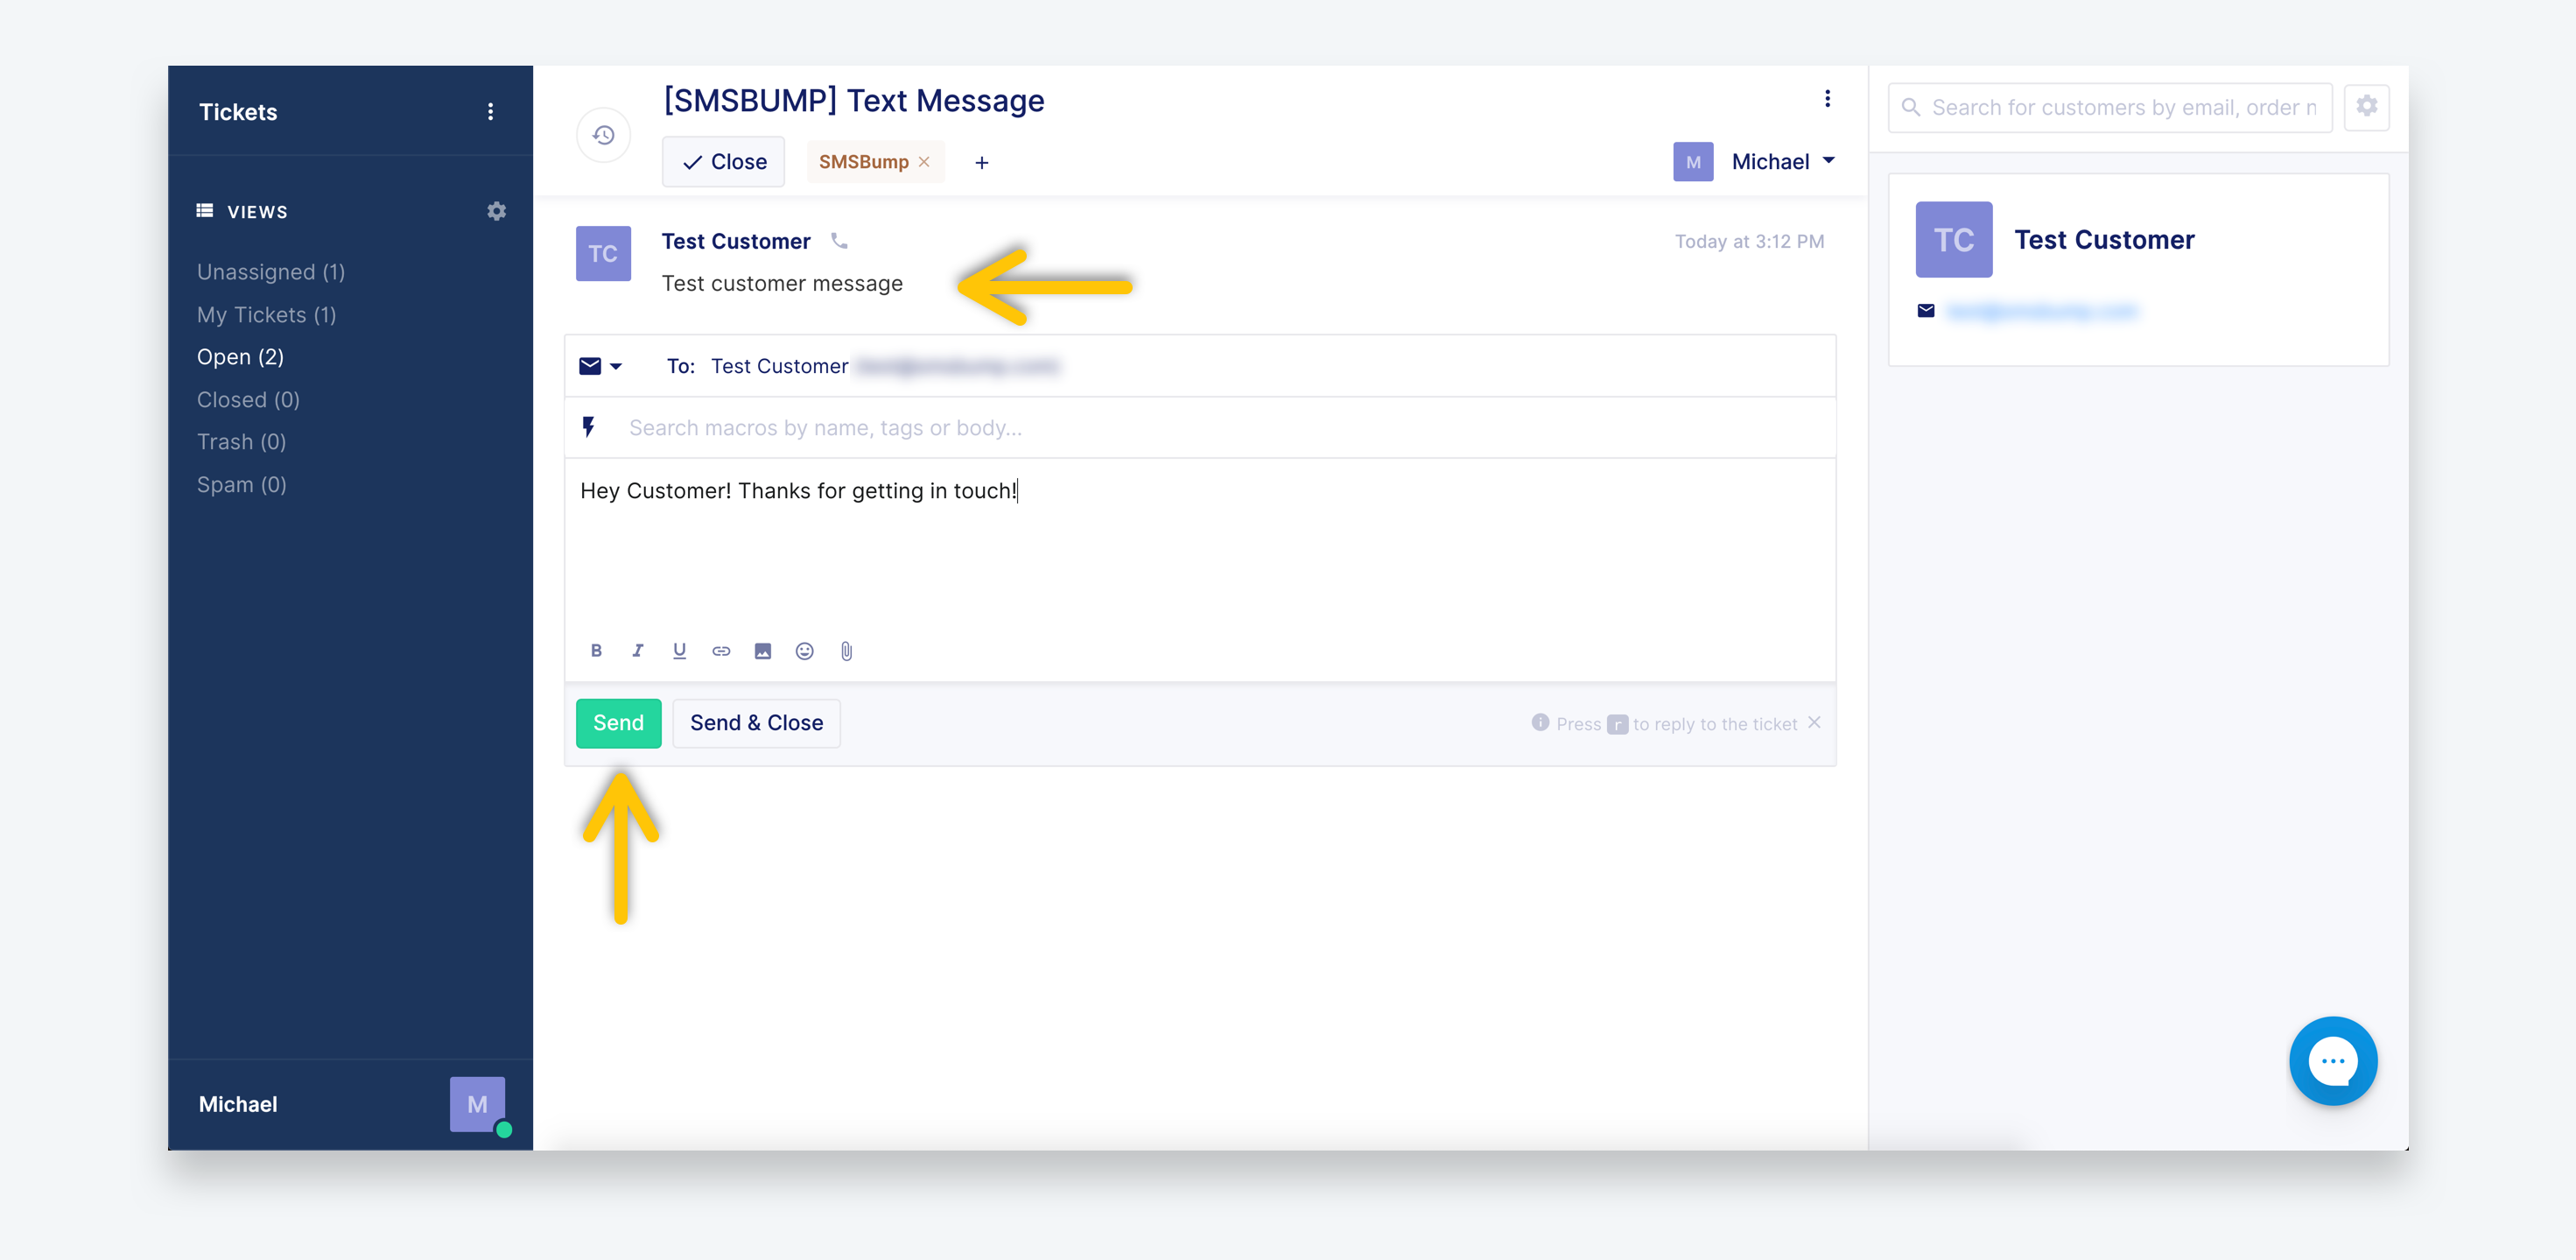Image resolution: width=2576 pixels, height=1260 pixels.
Task: Click the TC avatar beside the message
Action: point(603,253)
